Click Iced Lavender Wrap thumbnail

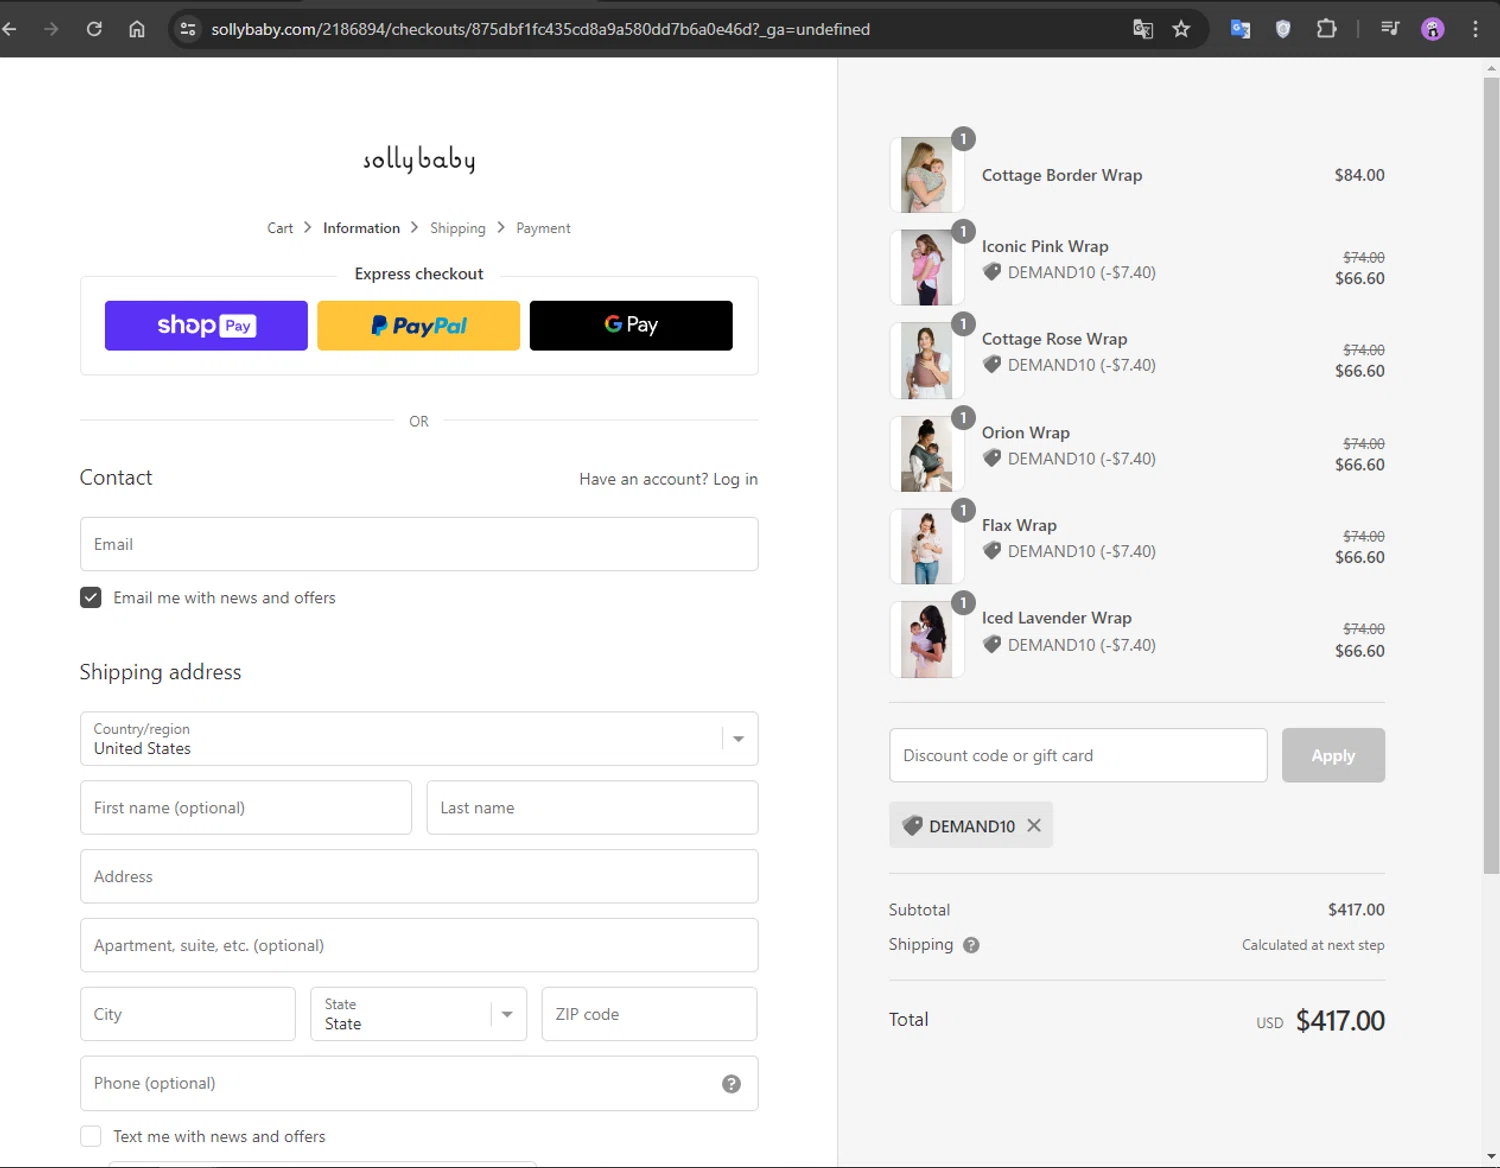[x=926, y=640]
